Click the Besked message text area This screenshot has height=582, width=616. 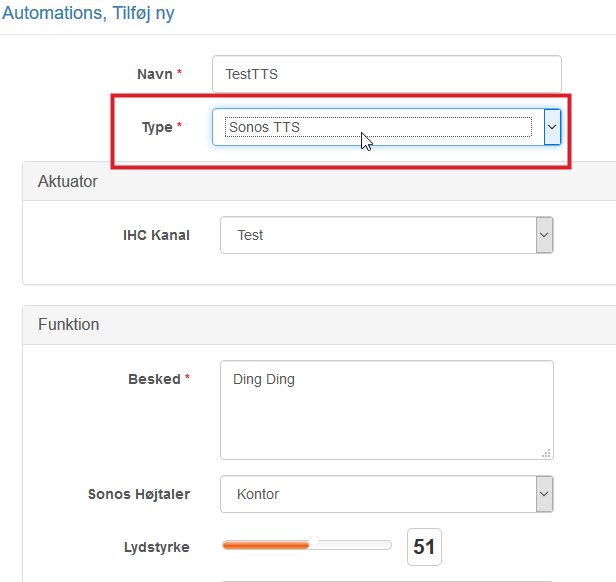(386, 410)
